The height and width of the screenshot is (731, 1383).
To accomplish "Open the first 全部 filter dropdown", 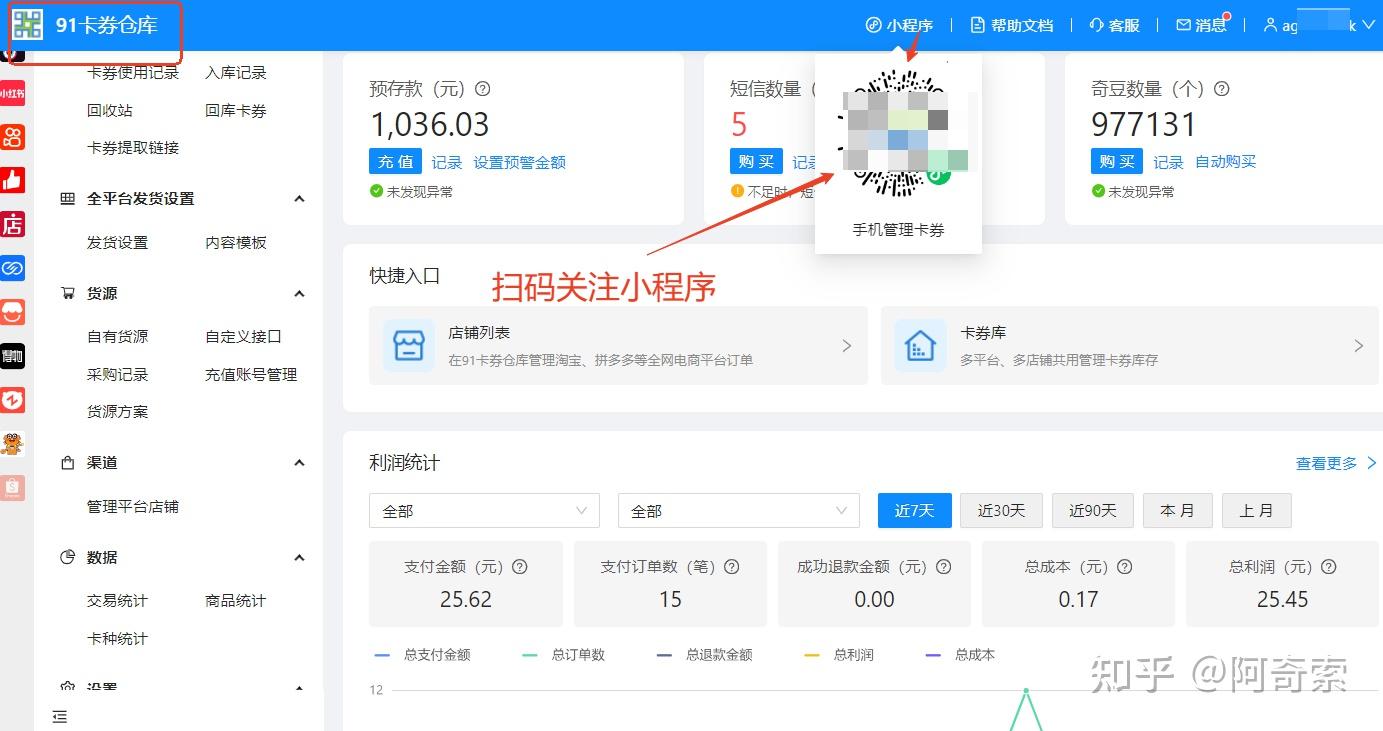I will [483, 510].
